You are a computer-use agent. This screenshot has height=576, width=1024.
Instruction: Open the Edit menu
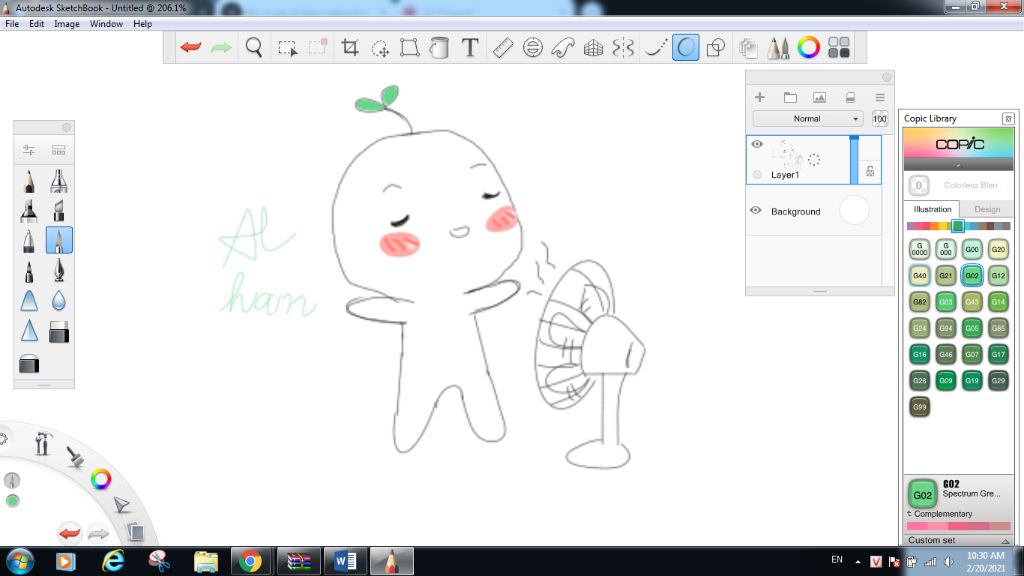37,24
